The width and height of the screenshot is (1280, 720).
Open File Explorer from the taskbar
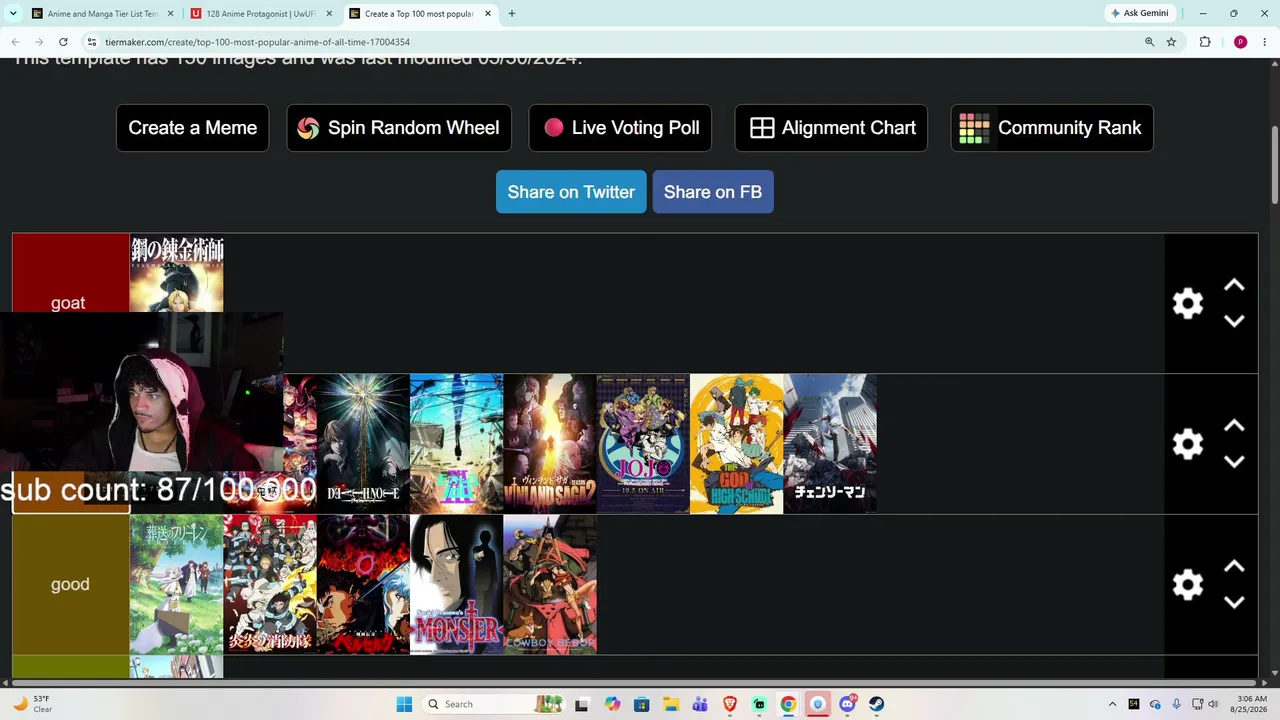[x=671, y=704]
